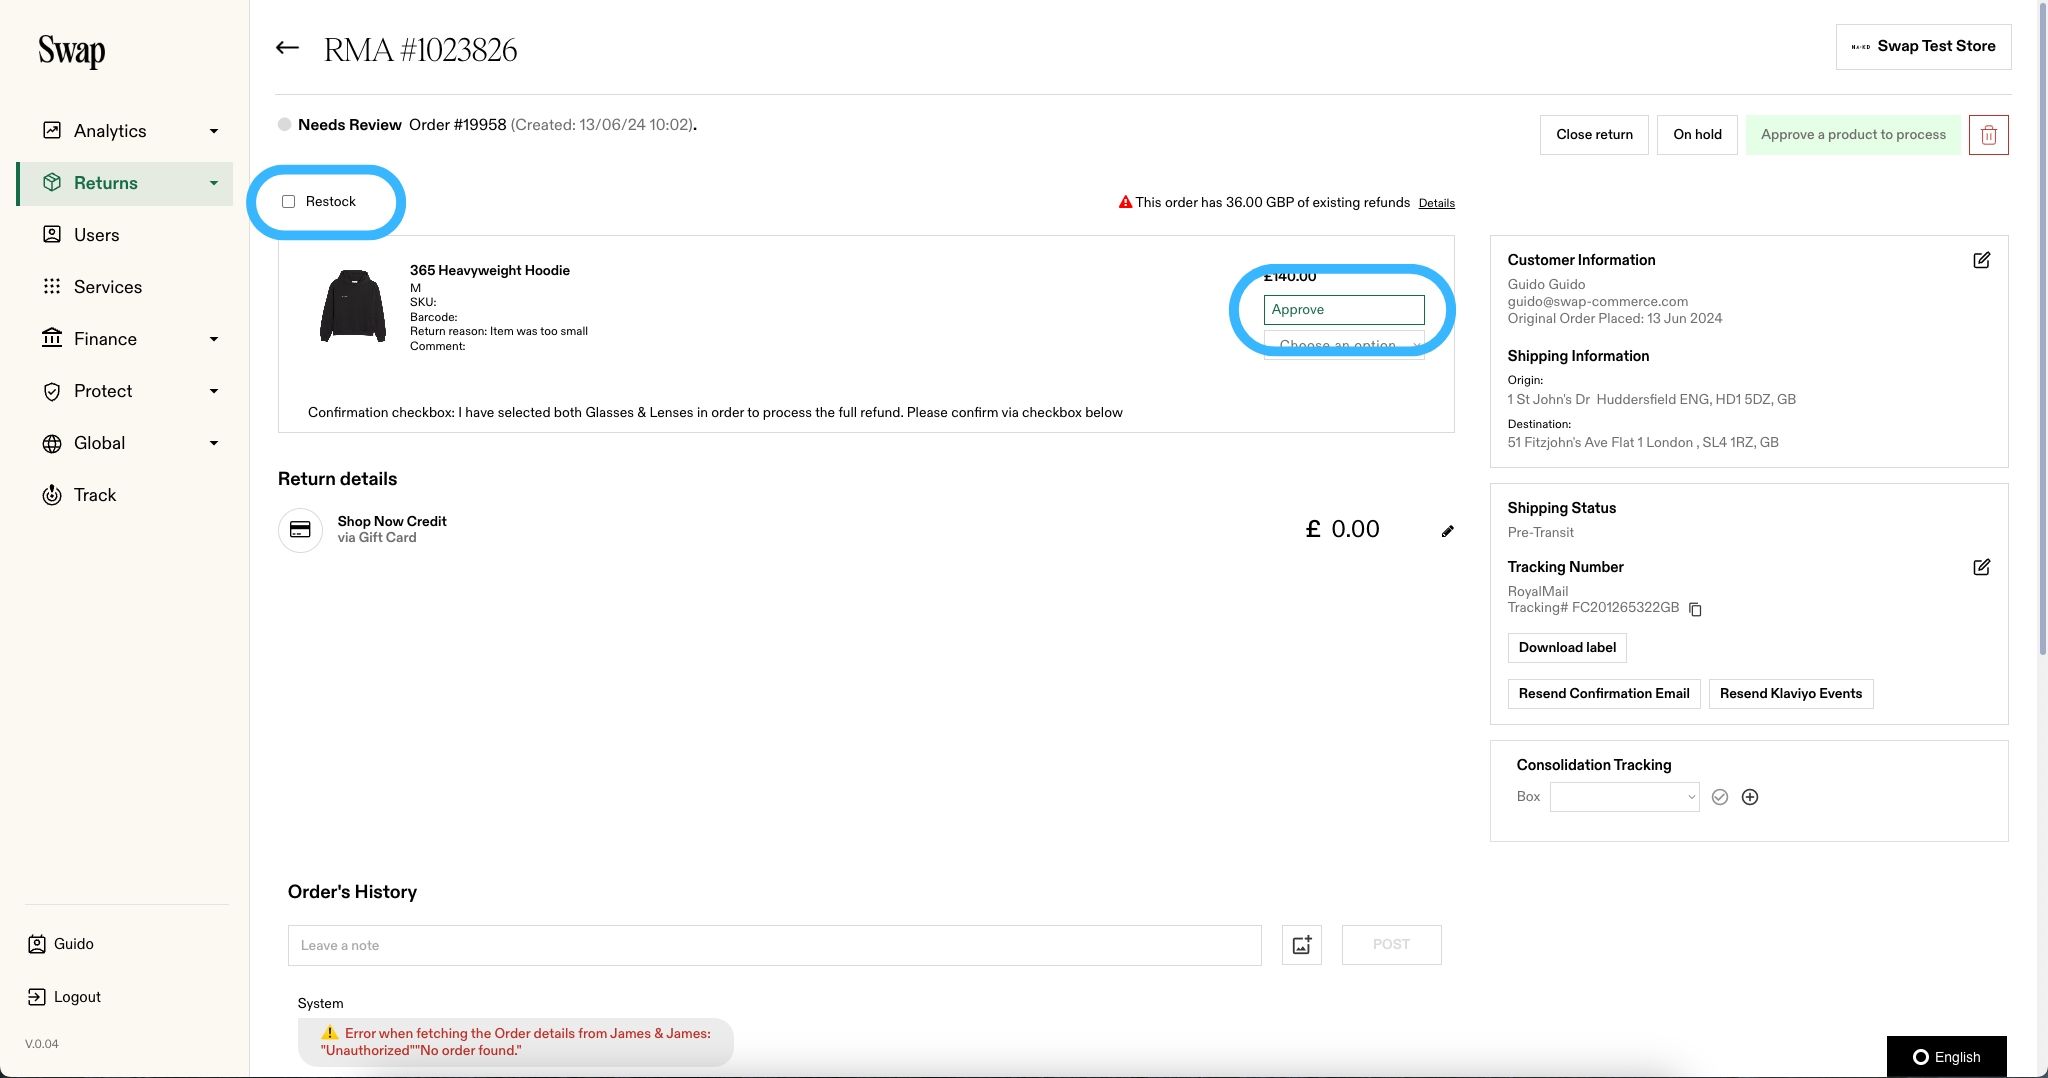Open the Box dropdown in Consolidation Tracking
The width and height of the screenshot is (2048, 1078).
1624,797
